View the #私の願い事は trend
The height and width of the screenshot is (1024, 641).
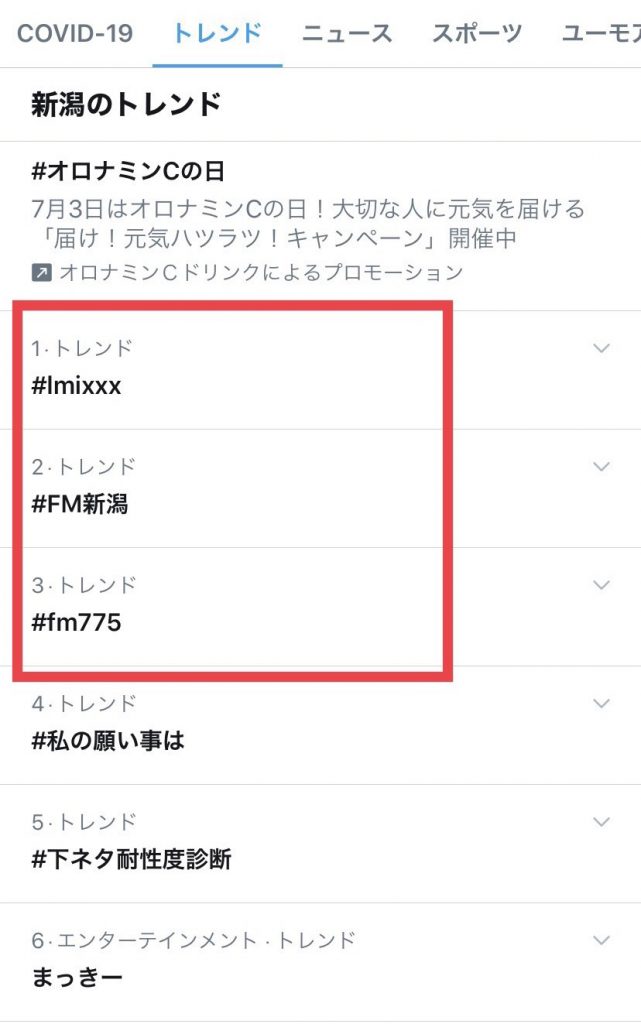(x=108, y=741)
